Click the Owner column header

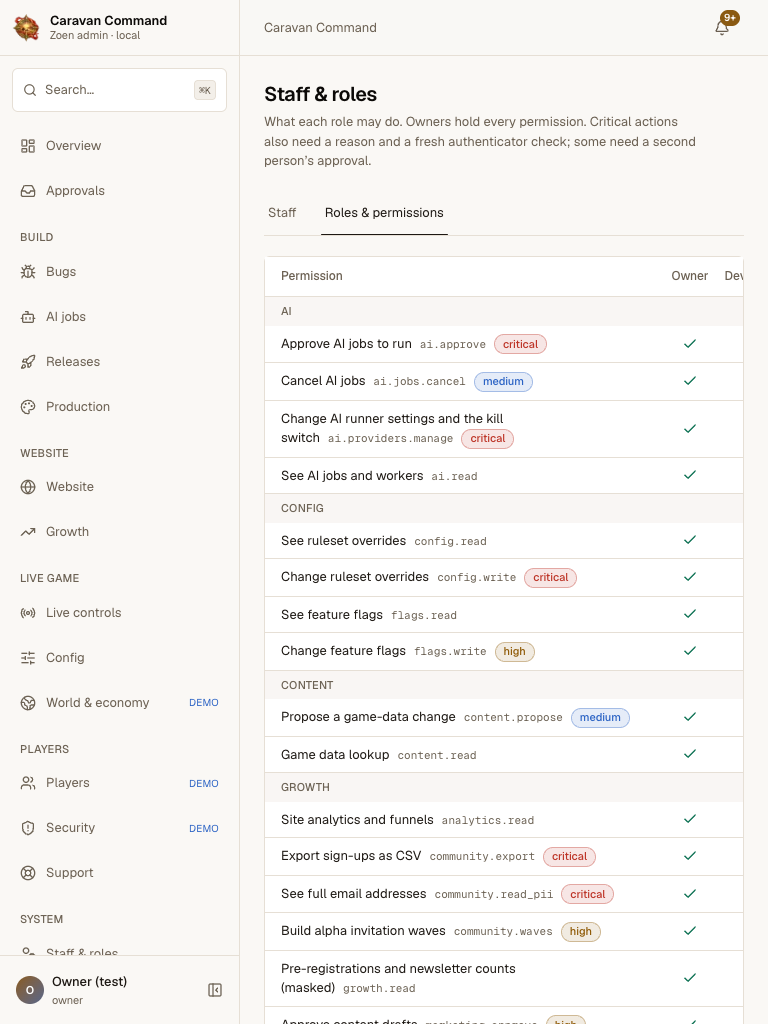[690, 276]
